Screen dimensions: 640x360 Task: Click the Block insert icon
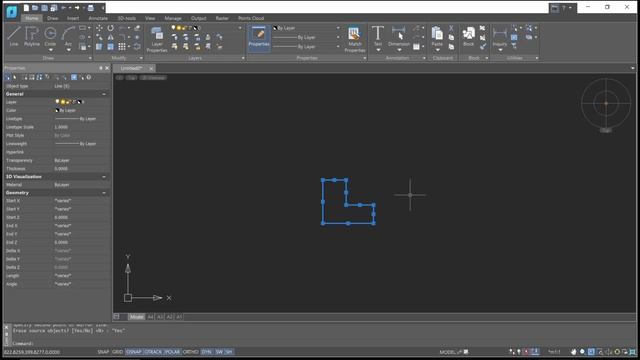(469, 36)
